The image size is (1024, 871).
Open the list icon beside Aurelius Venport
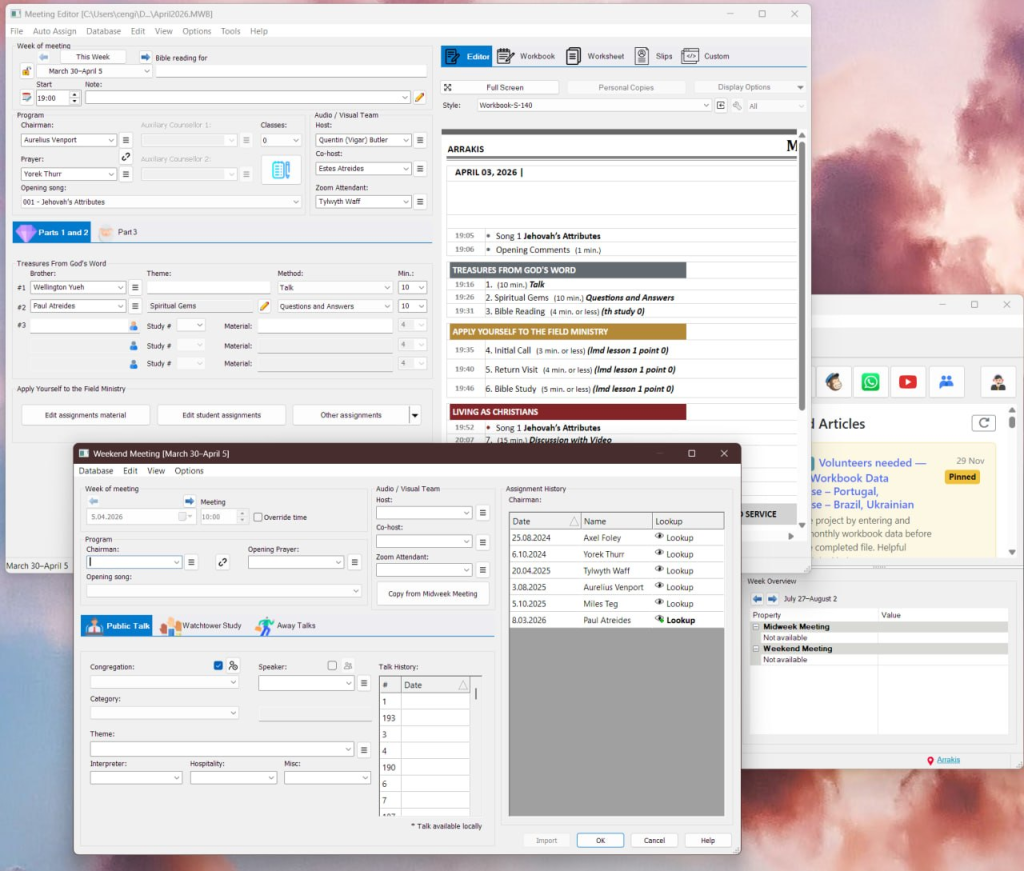(x=126, y=140)
